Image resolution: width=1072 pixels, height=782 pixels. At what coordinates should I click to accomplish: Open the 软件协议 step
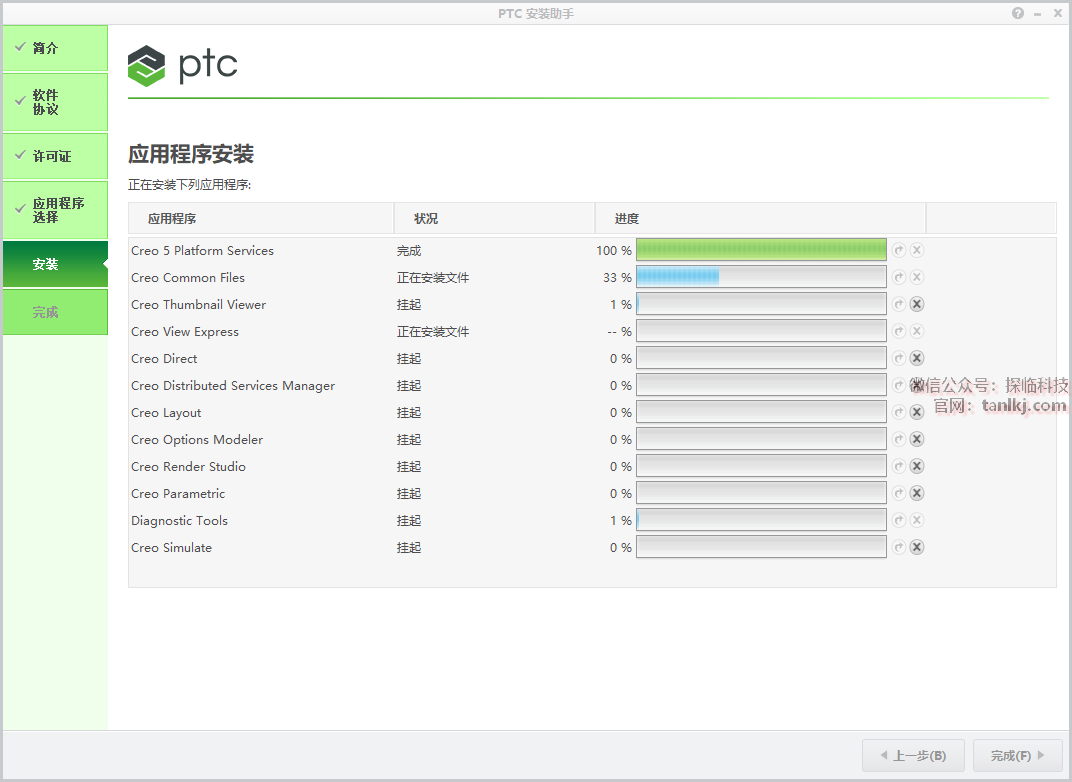pyautogui.click(x=55, y=102)
